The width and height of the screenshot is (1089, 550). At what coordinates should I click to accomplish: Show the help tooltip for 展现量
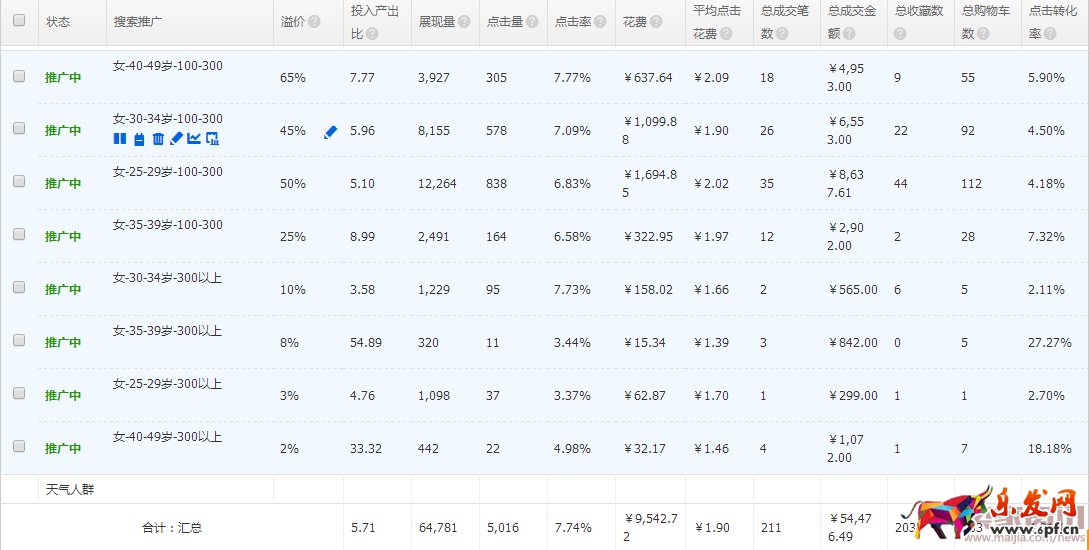tap(464, 22)
